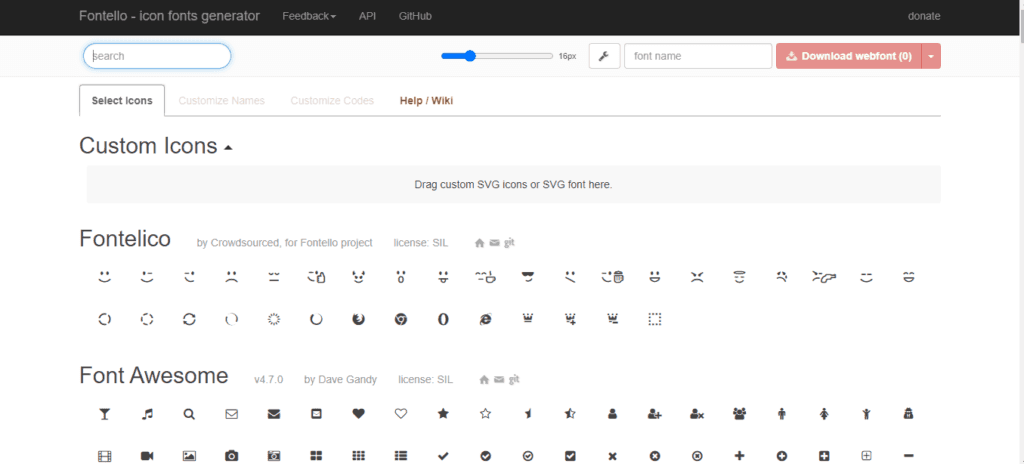Open the donate link
The width and height of the screenshot is (1024, 464).
coord(924,16)
